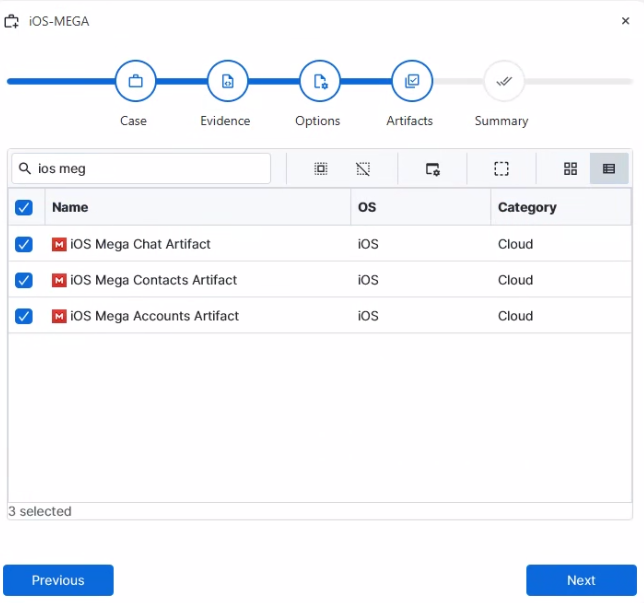
Task: Open the Options step icon
Action: (320, 81)
